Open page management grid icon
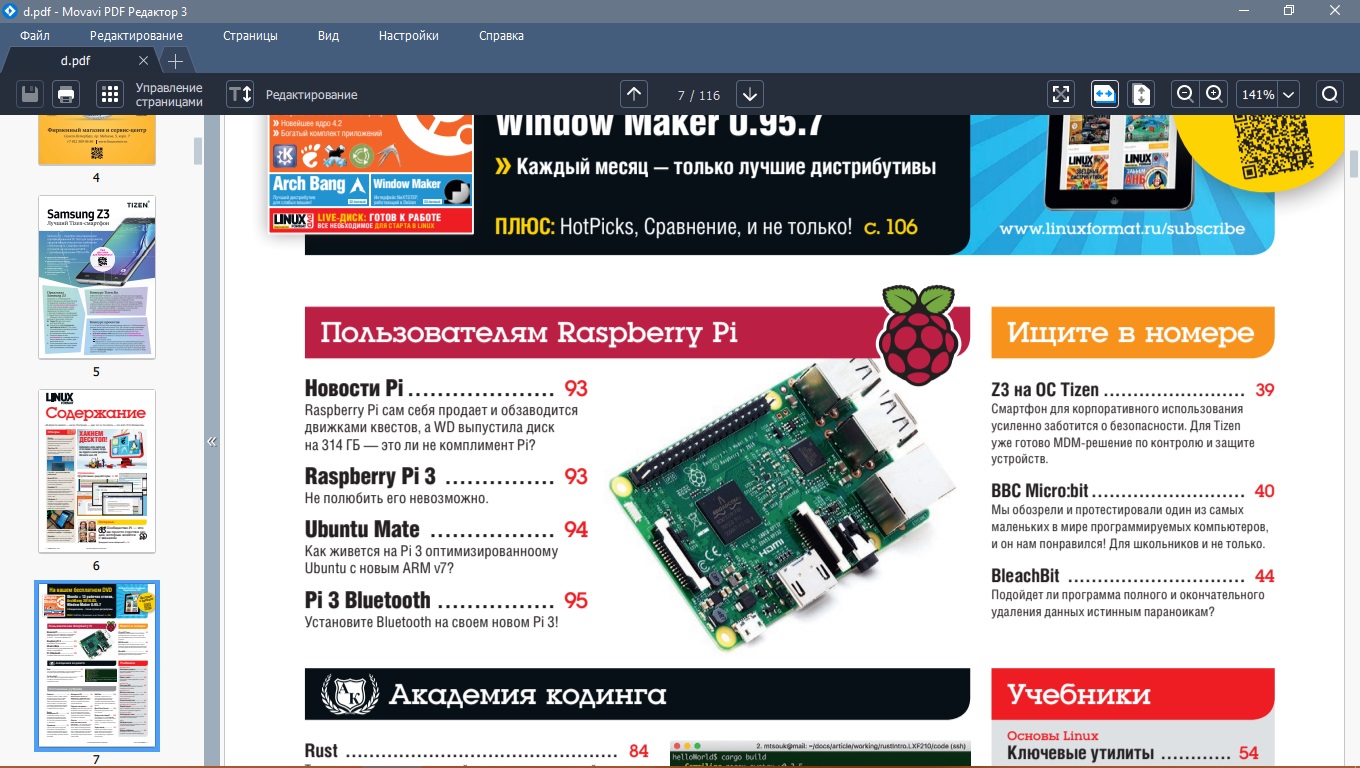 [110, 95]
